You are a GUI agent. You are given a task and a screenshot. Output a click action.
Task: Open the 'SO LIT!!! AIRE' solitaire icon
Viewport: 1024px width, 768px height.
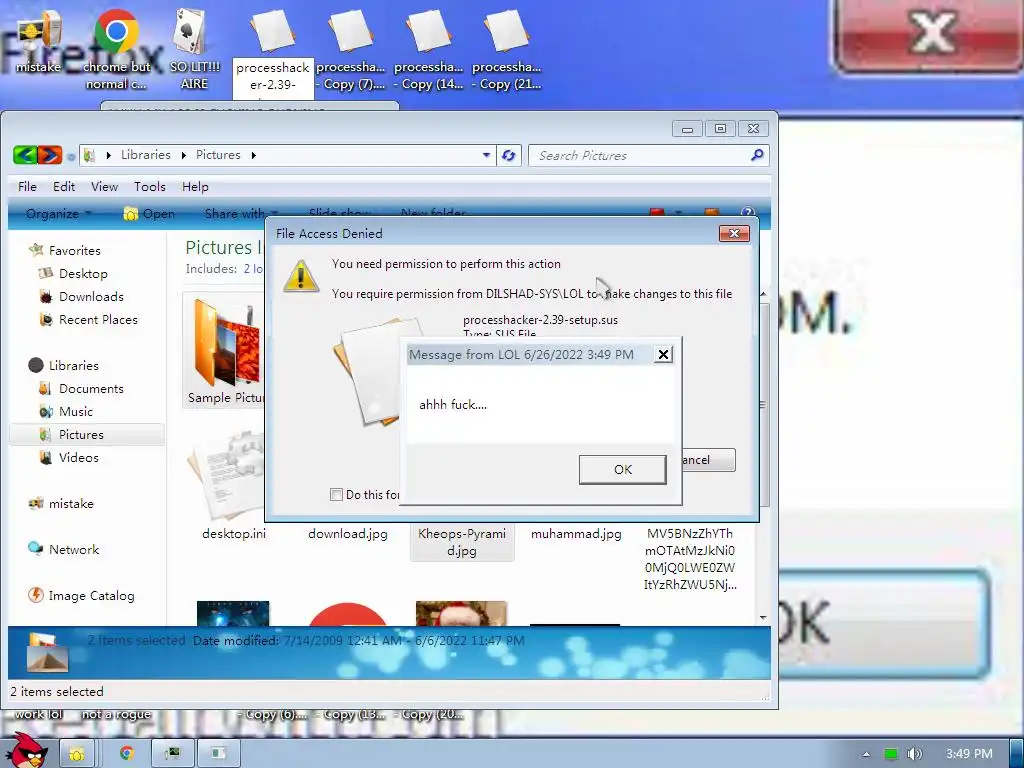click(x=195, y=49)
